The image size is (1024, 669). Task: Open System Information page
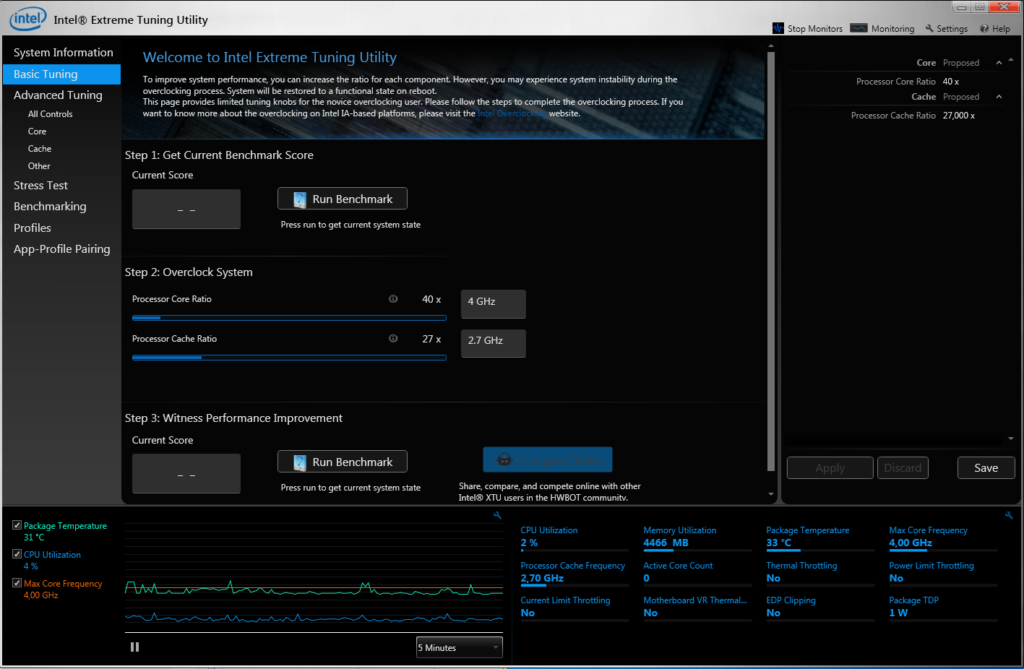[x=63, y=52]
